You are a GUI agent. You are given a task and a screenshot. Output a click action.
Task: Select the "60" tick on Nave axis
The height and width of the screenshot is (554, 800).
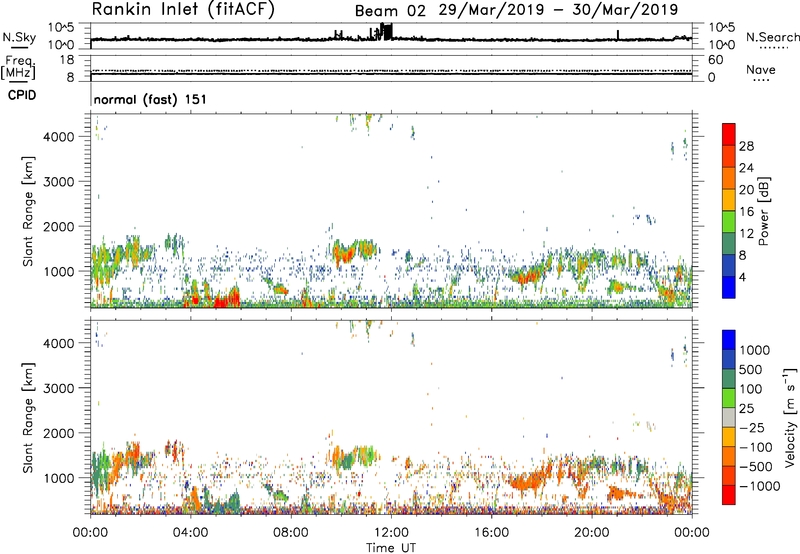(x=715, y=60)
